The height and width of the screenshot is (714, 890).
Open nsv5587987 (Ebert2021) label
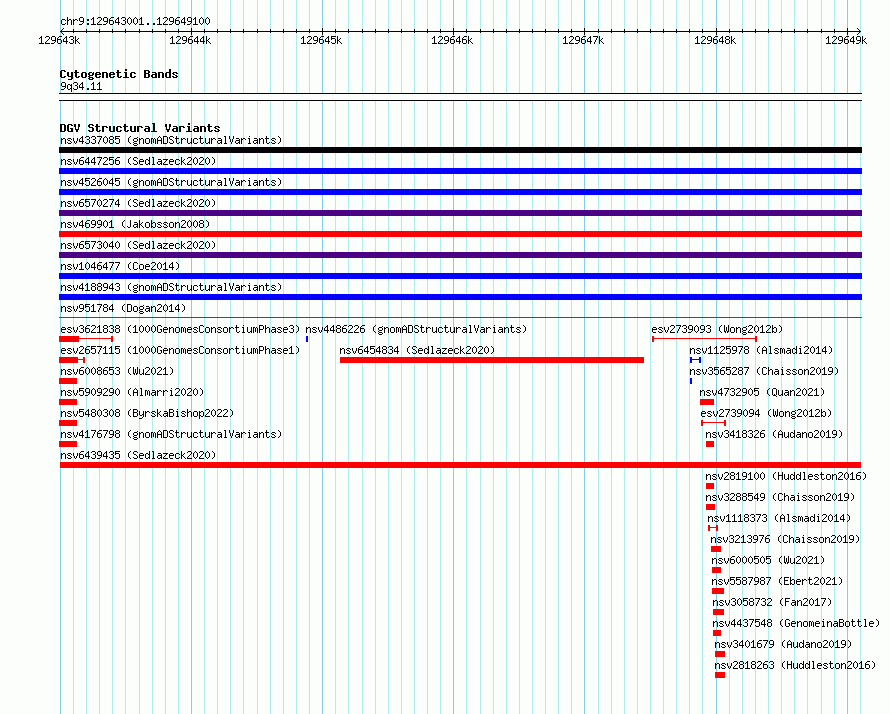tap(778, 581)
